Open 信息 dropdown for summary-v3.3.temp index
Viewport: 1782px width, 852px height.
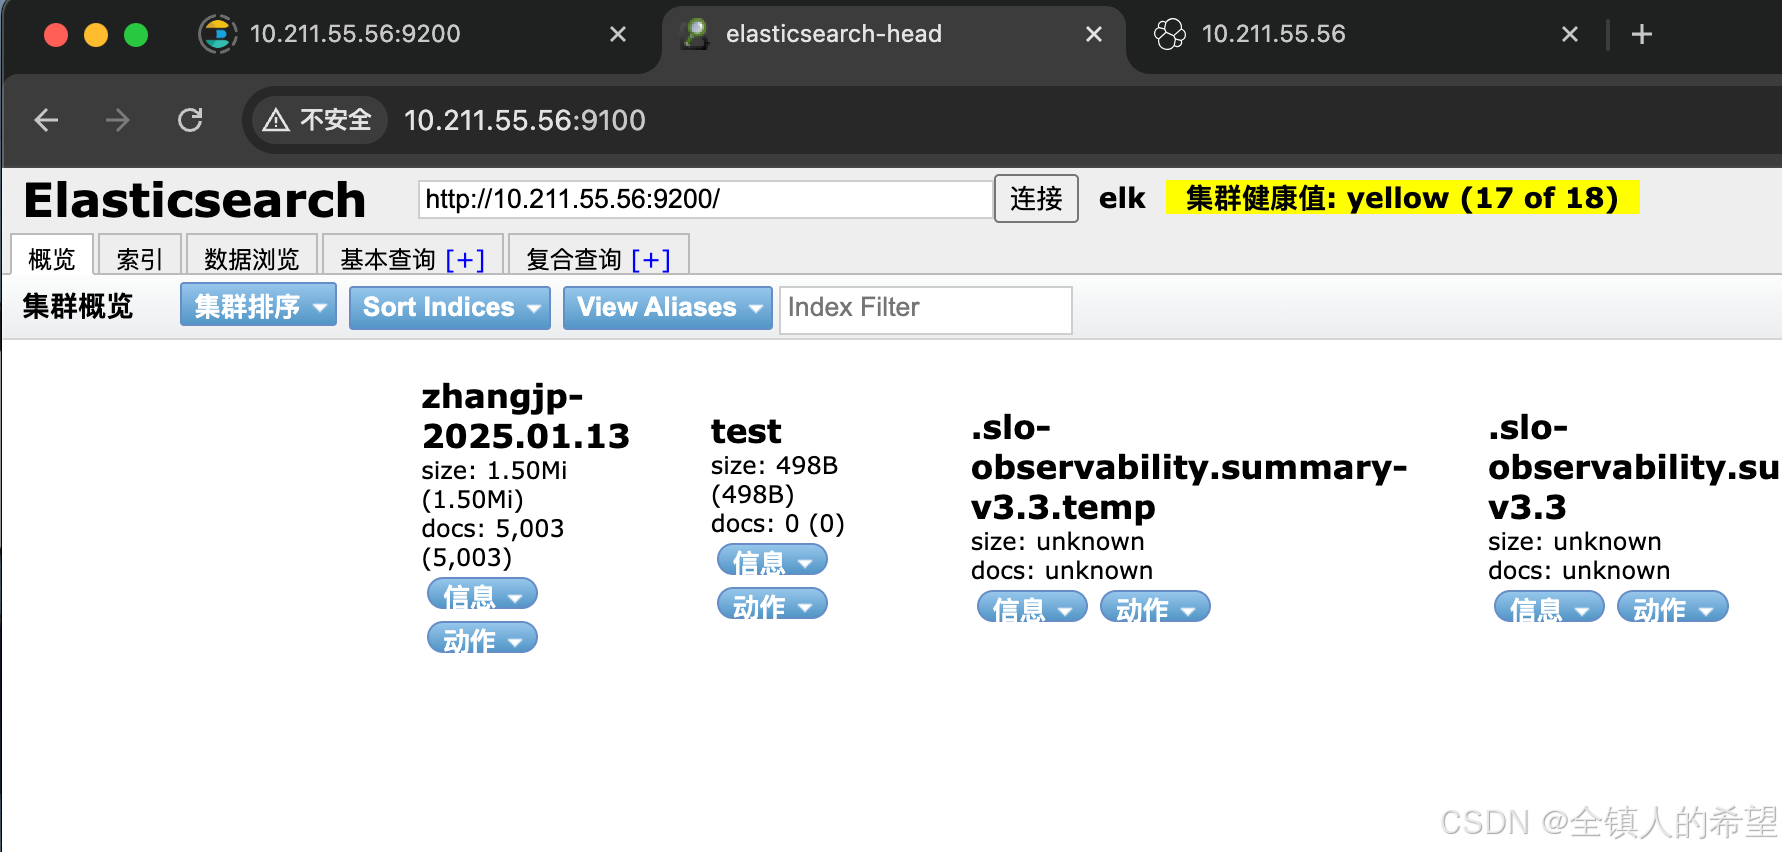(1032, 607)
